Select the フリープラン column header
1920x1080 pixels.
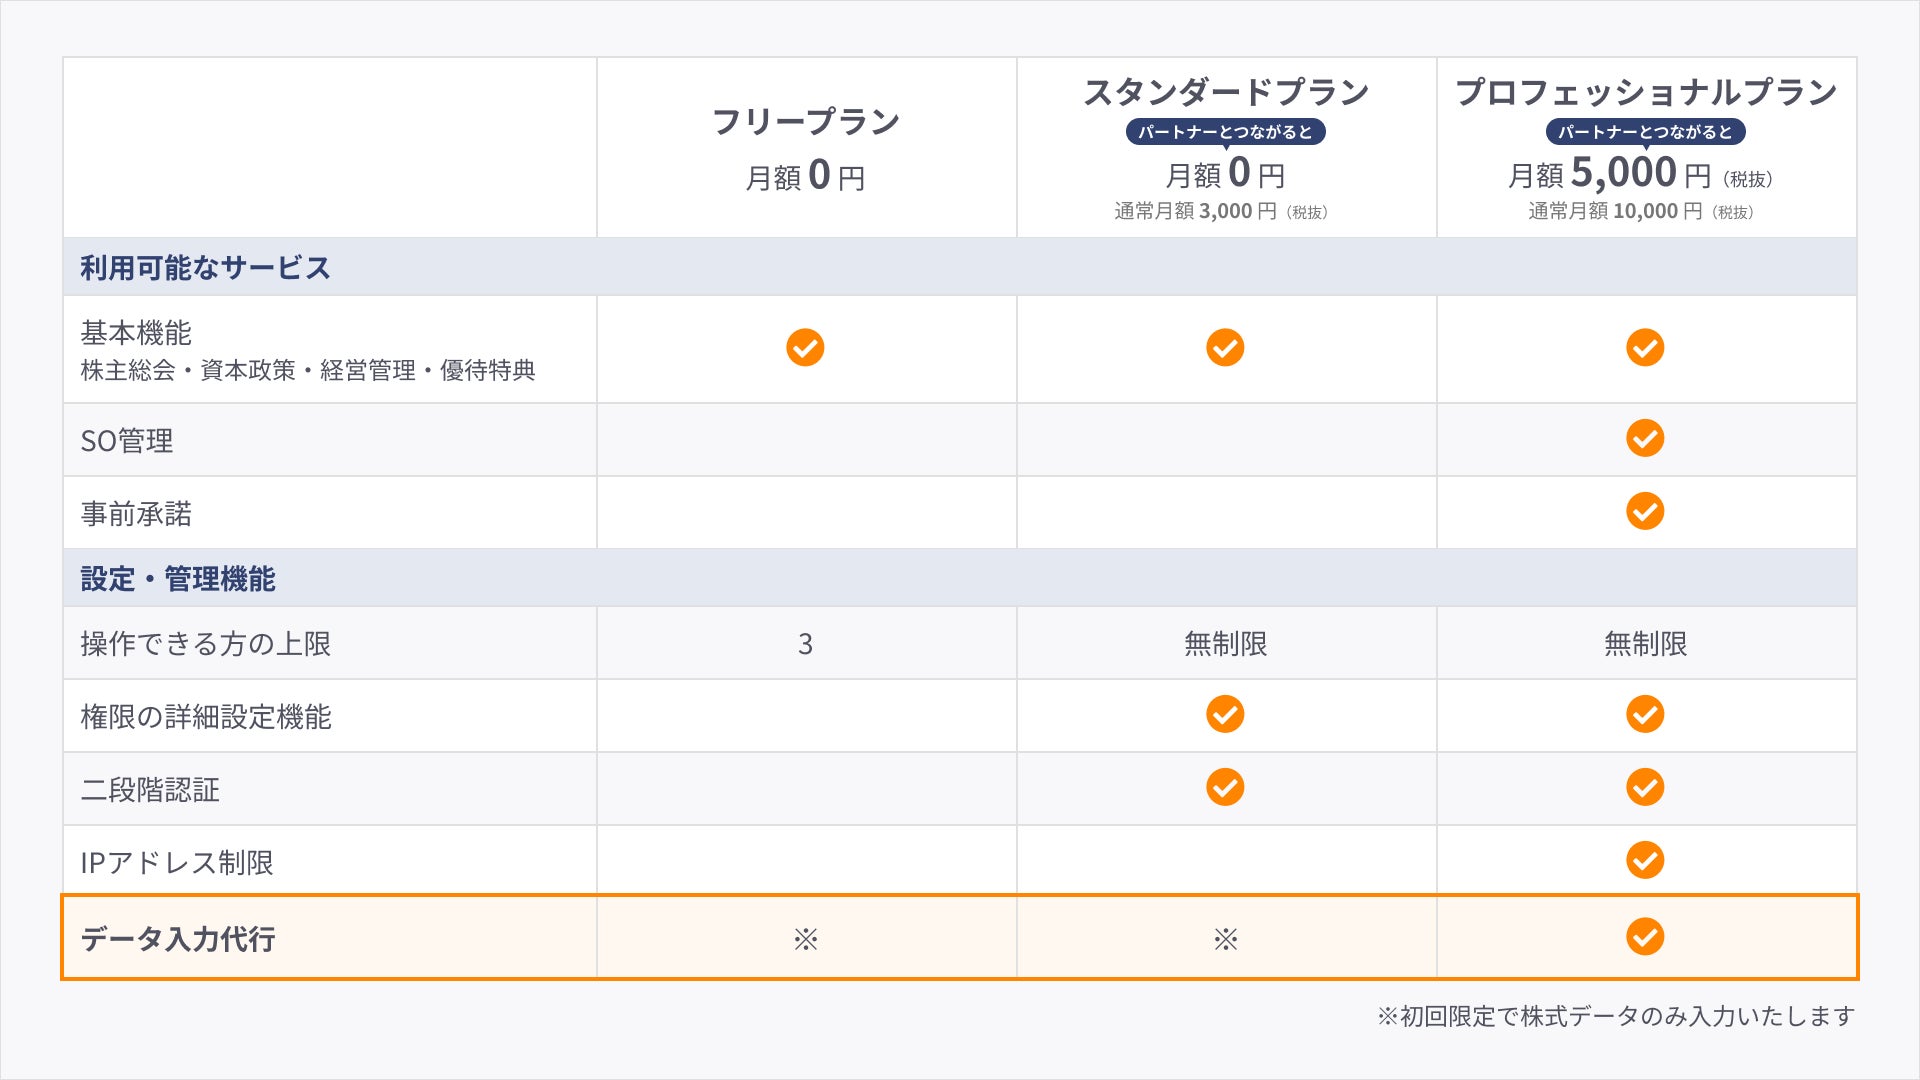point(805,122)
